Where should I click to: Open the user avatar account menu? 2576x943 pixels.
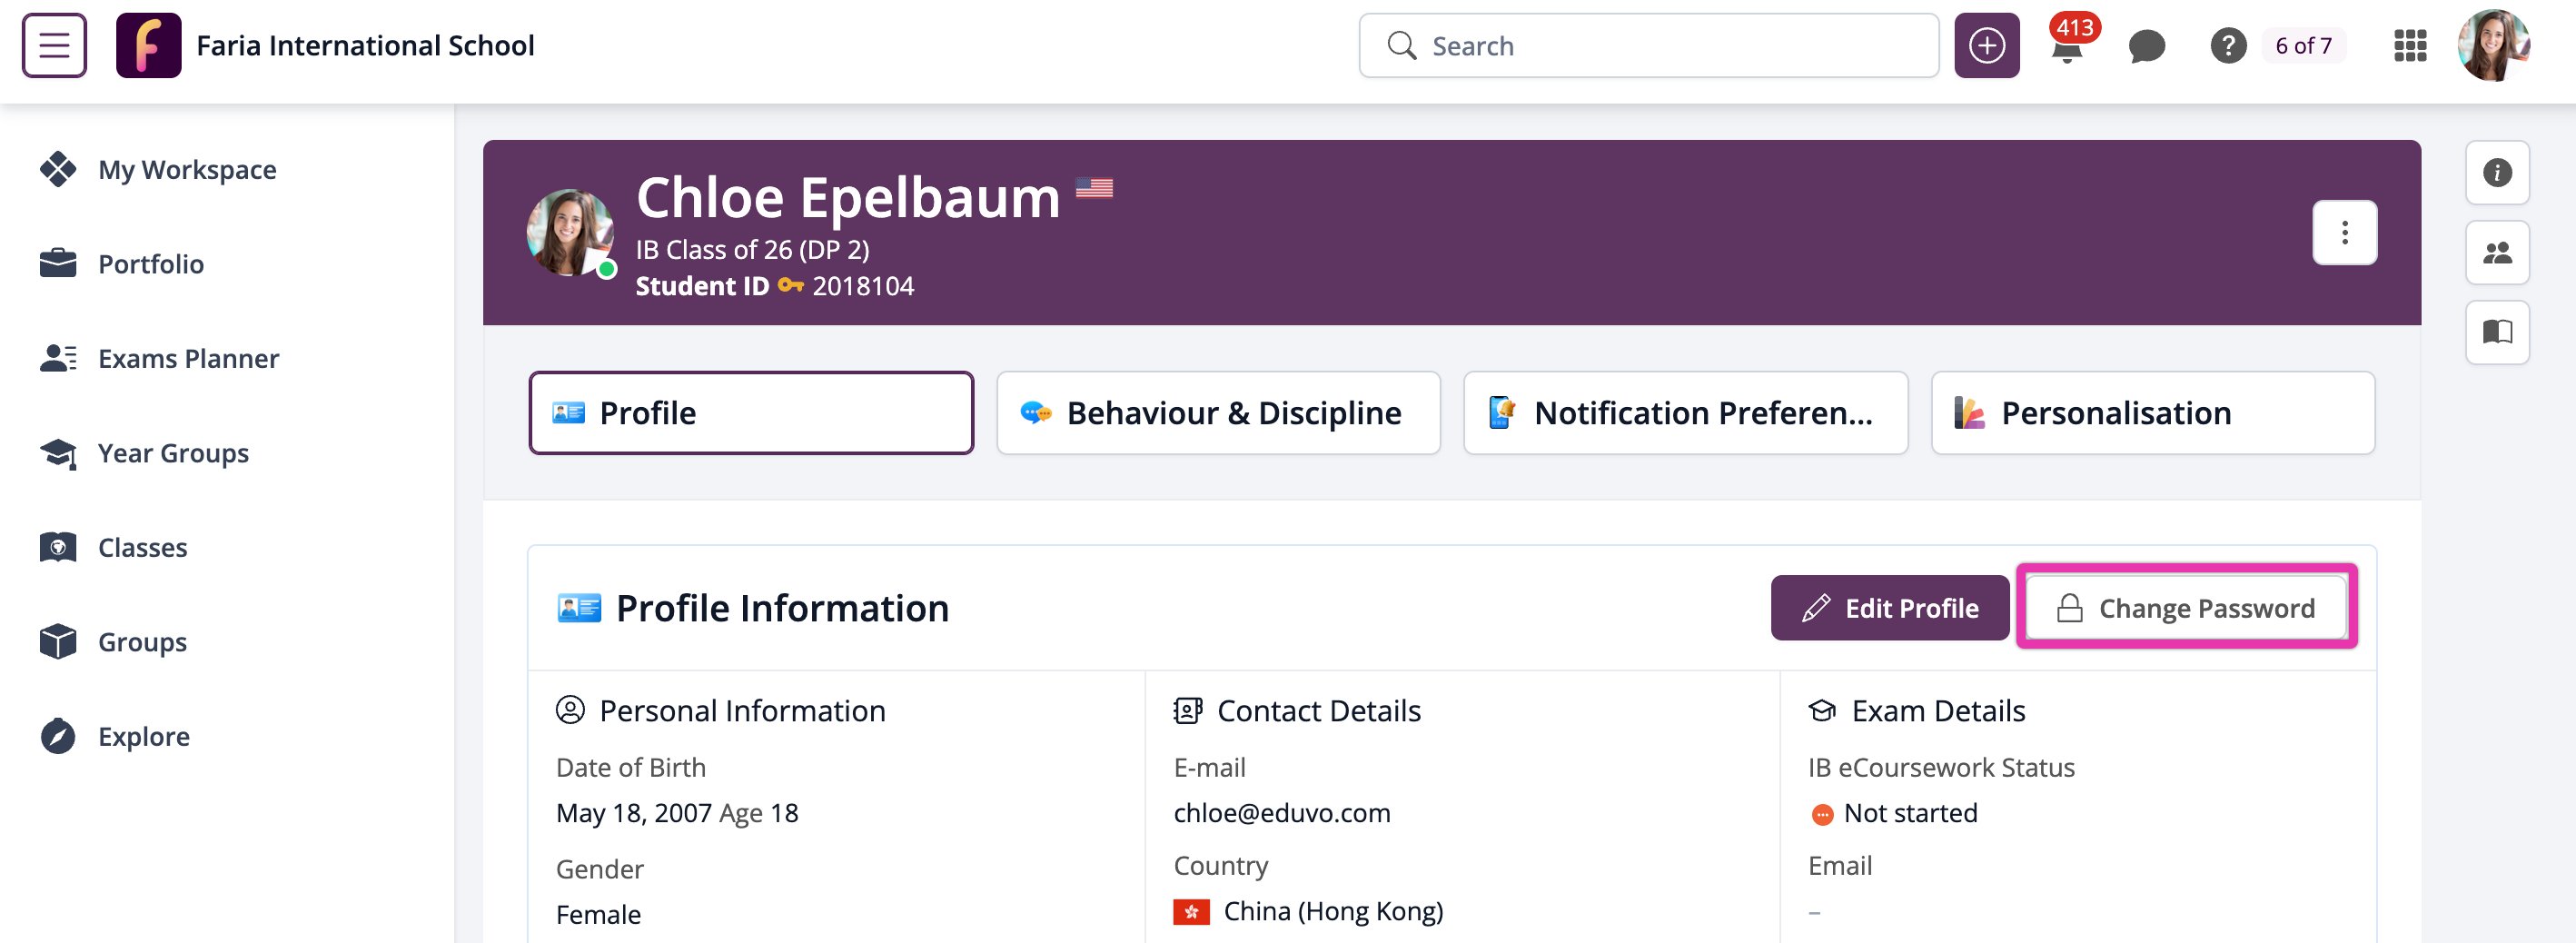pos(2493,46)
